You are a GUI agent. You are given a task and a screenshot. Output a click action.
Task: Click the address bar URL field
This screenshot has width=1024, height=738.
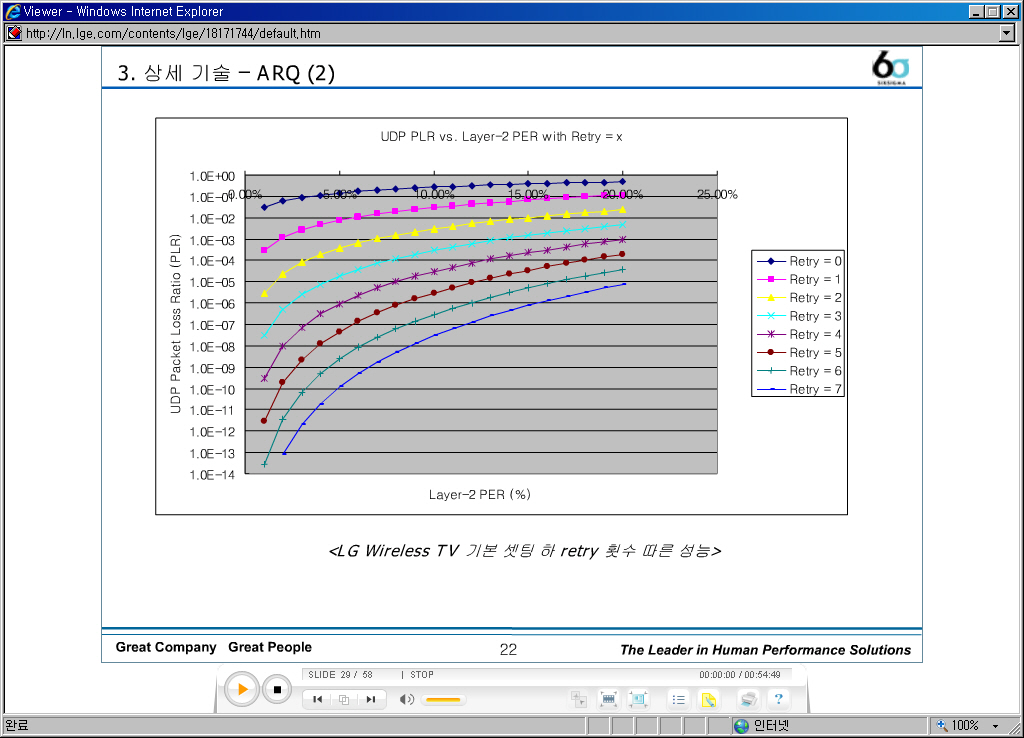point(500,33)
